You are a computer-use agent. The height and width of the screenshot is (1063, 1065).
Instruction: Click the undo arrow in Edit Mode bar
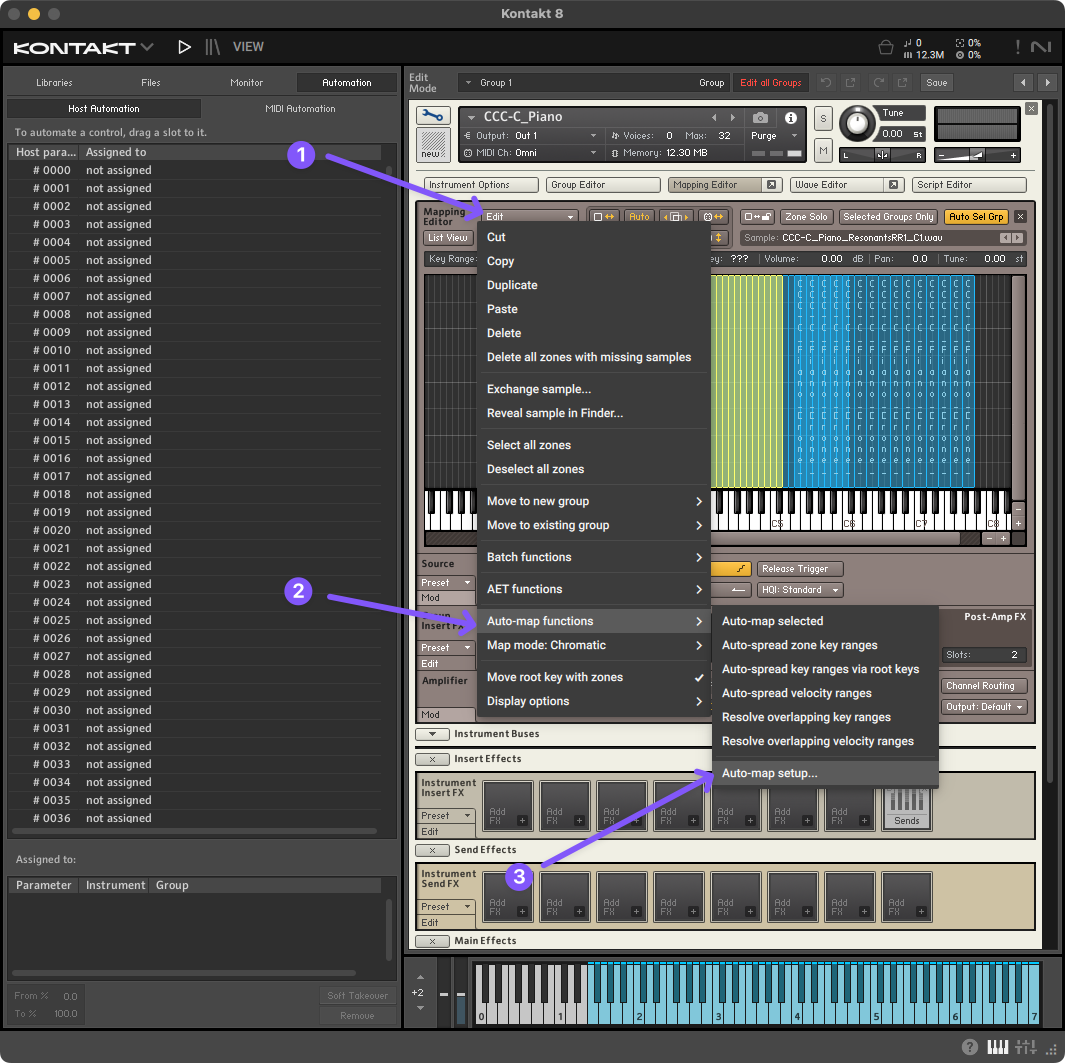tap(826, 83)
